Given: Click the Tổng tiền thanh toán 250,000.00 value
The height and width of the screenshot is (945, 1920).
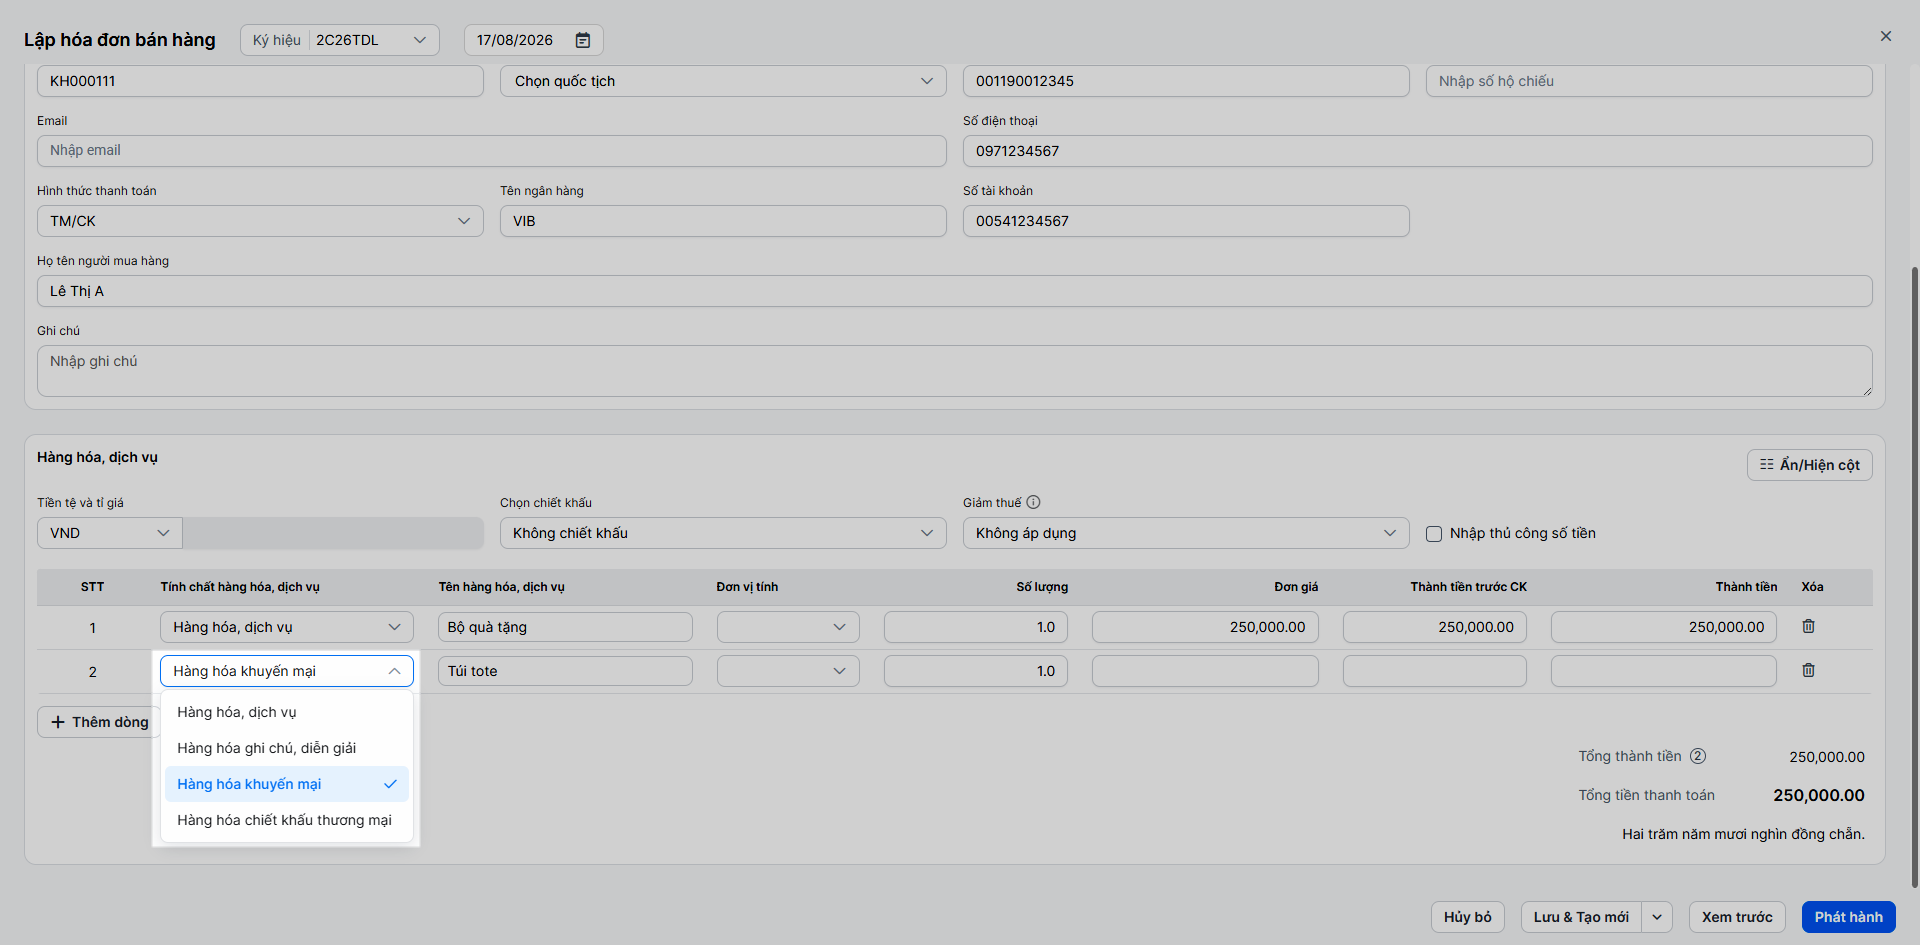Looking at the screenshot, I should (1819, 796).
